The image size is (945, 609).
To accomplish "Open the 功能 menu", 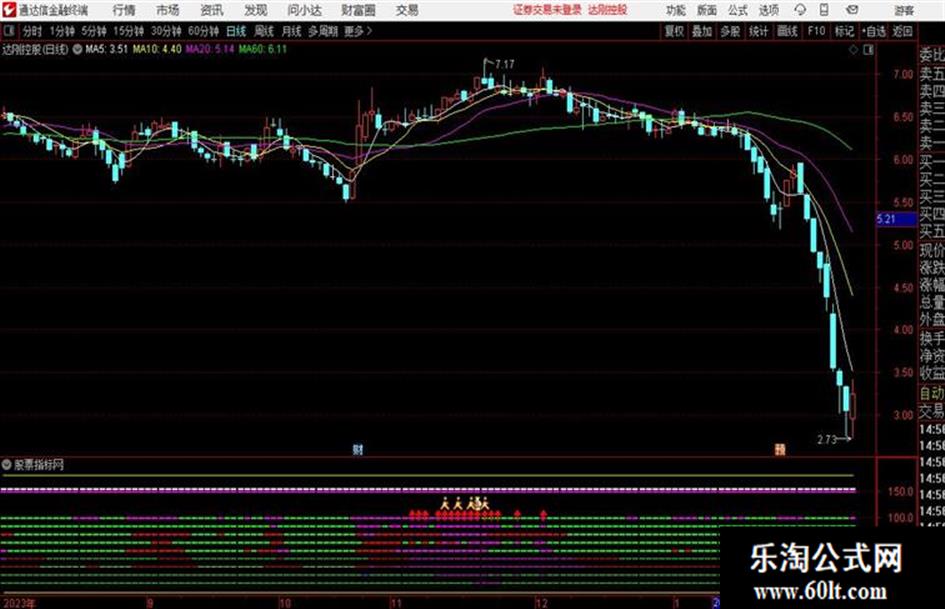I will coord(676,10).
